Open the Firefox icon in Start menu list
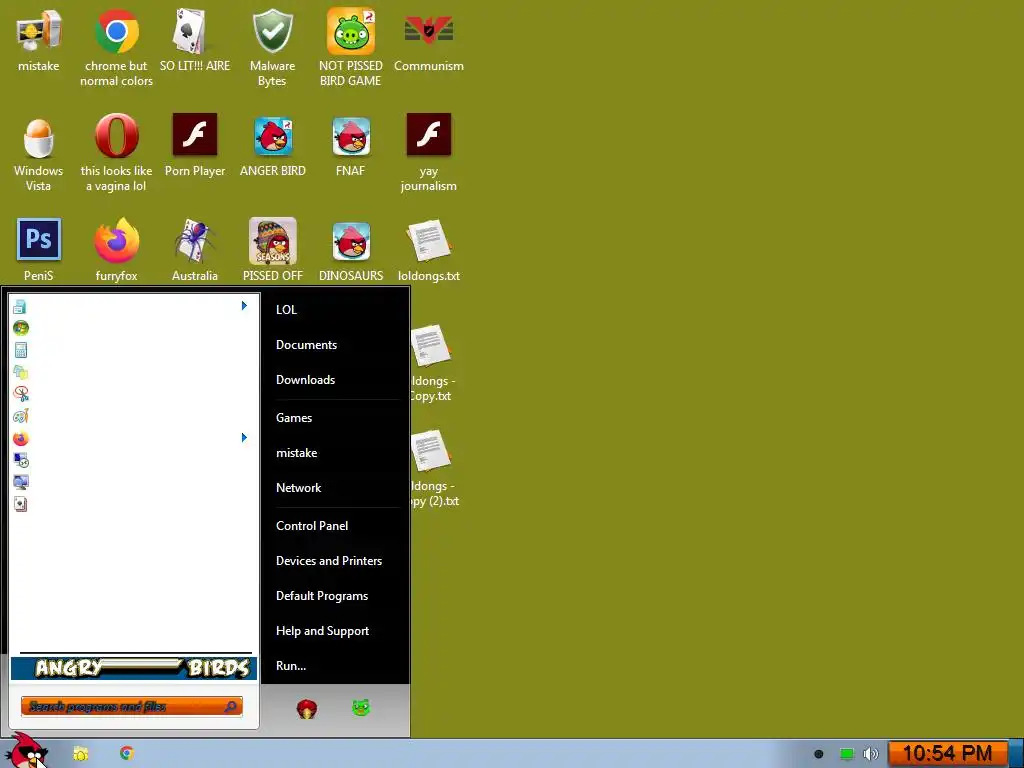 coord(20,438)
